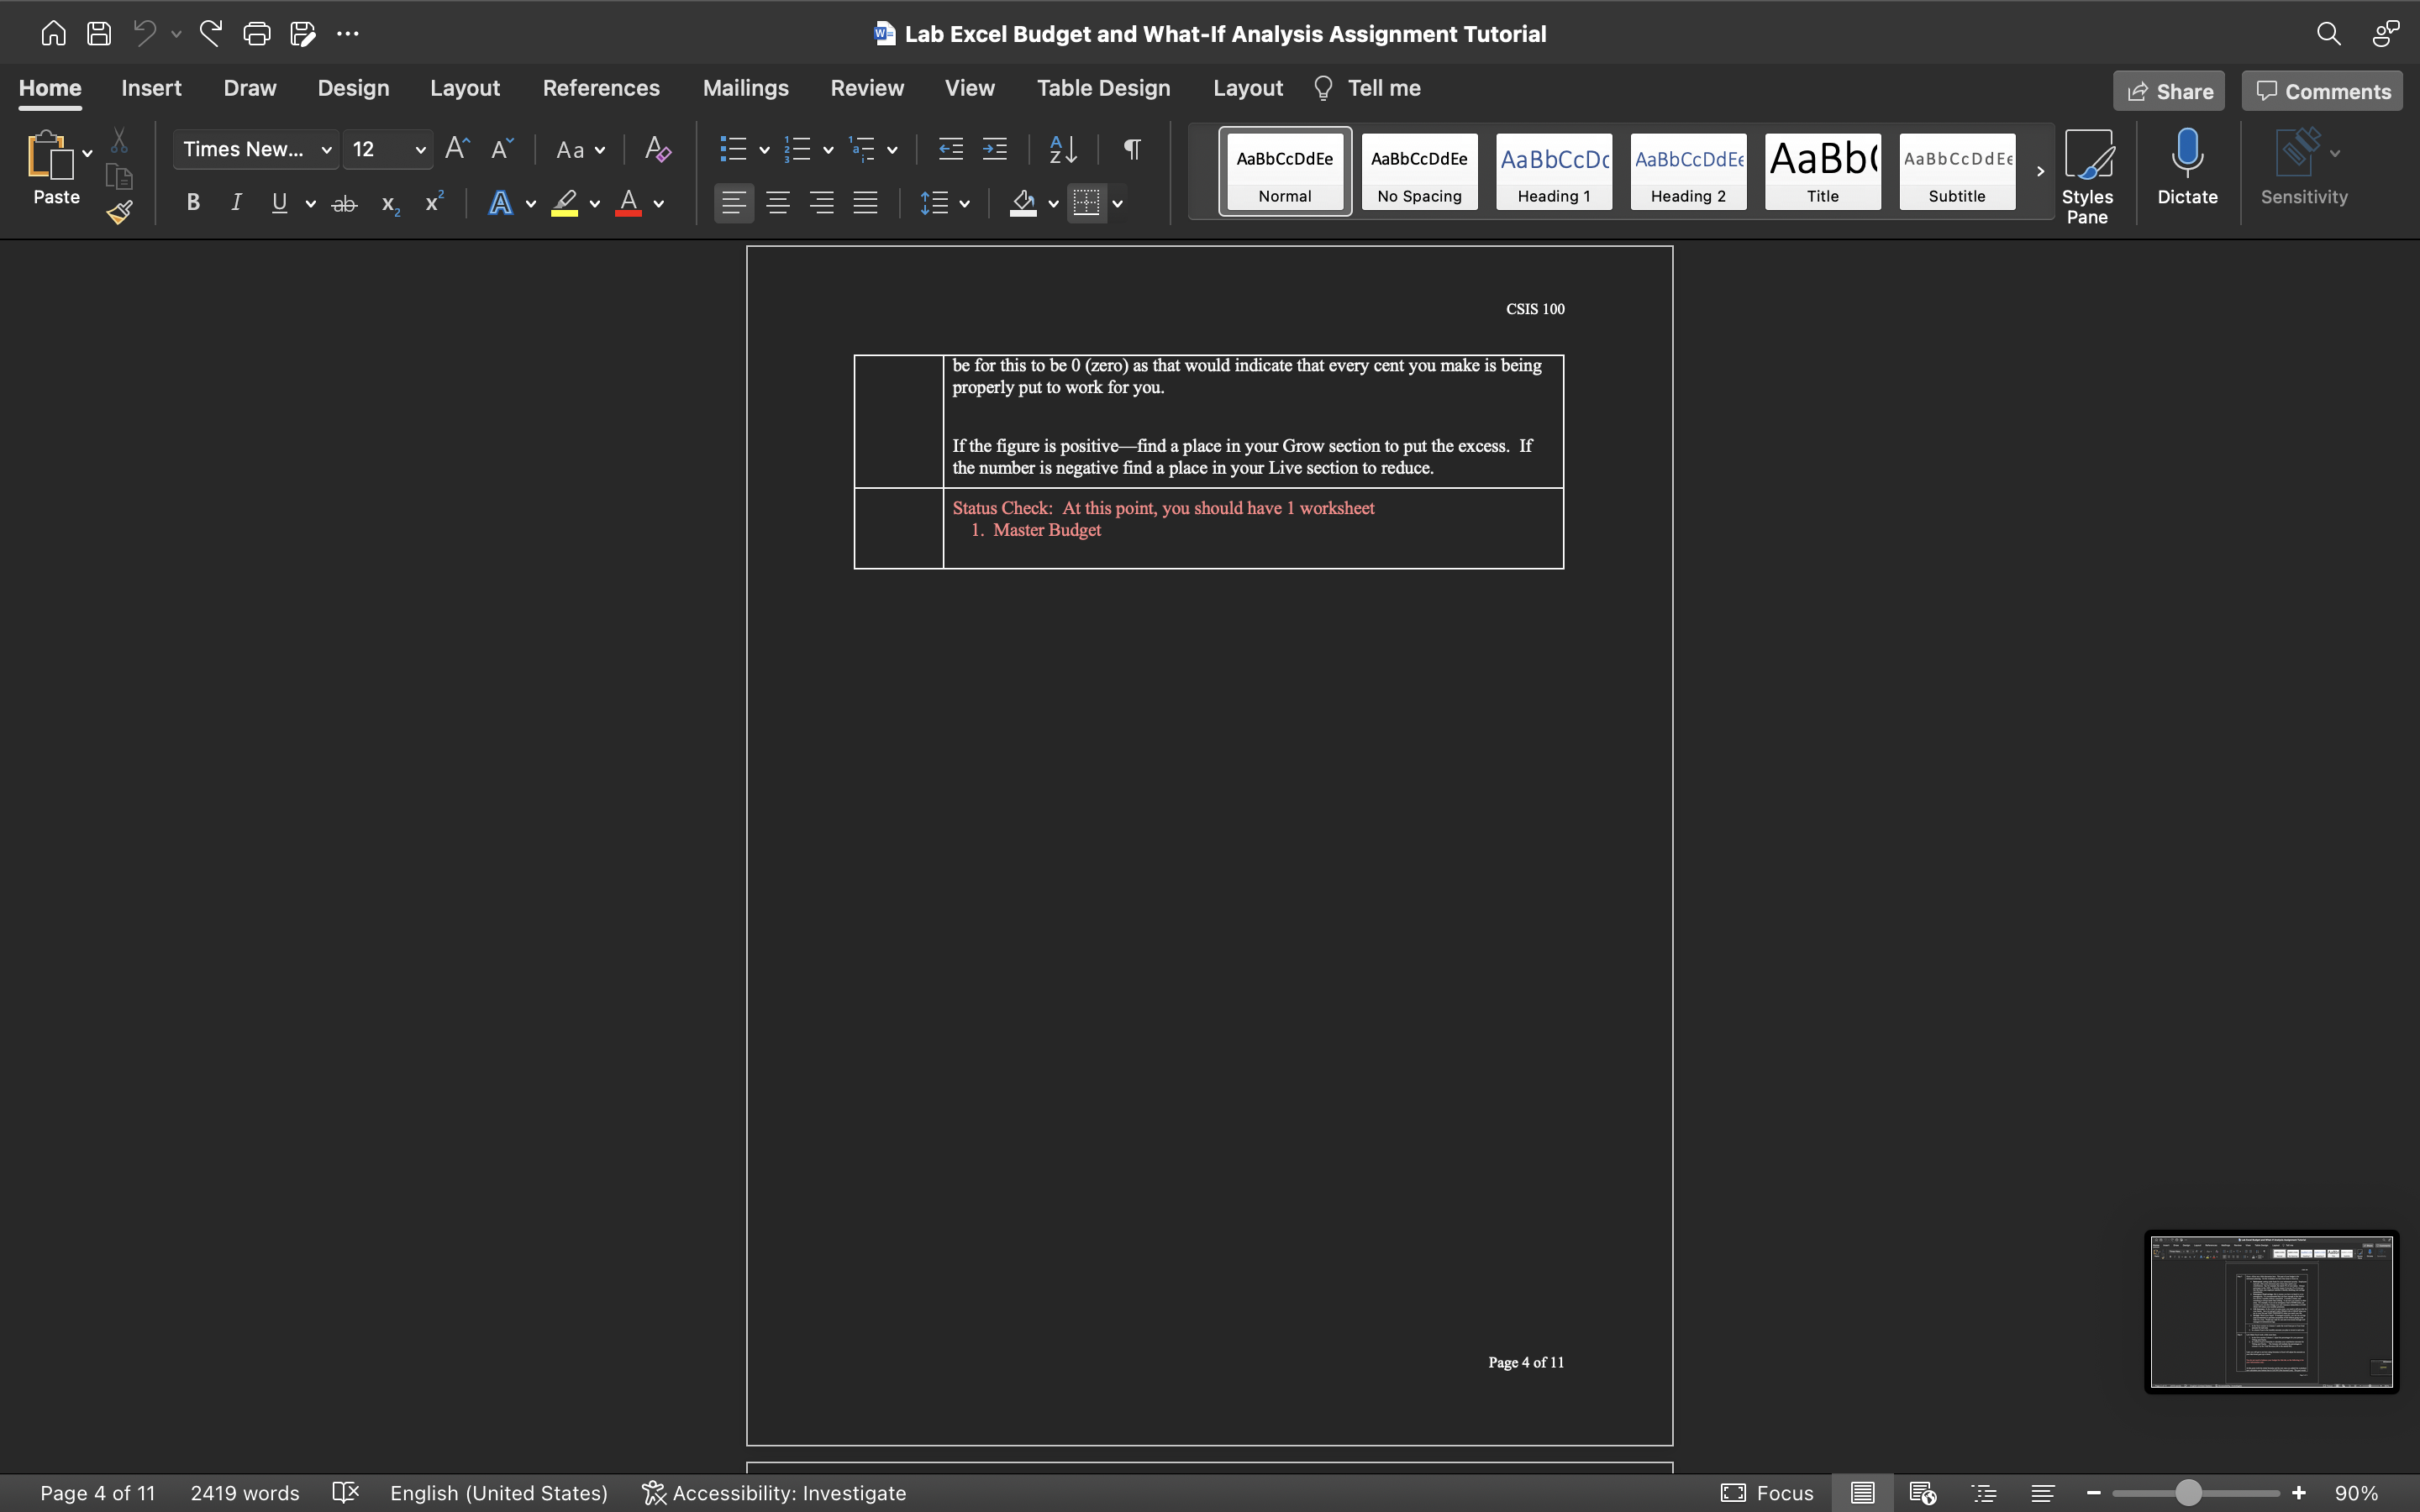Toggle paragraph marks visibility
This screenshot has width=2420, height=1512.
pos(1131,148)
